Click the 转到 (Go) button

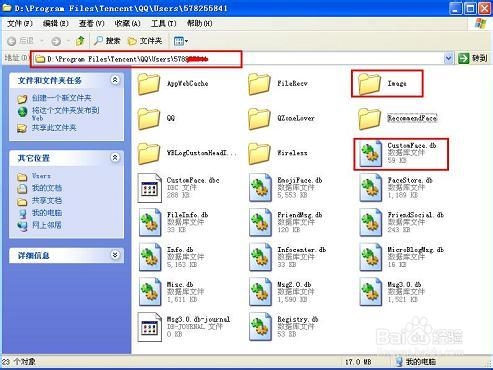point(473,58)
